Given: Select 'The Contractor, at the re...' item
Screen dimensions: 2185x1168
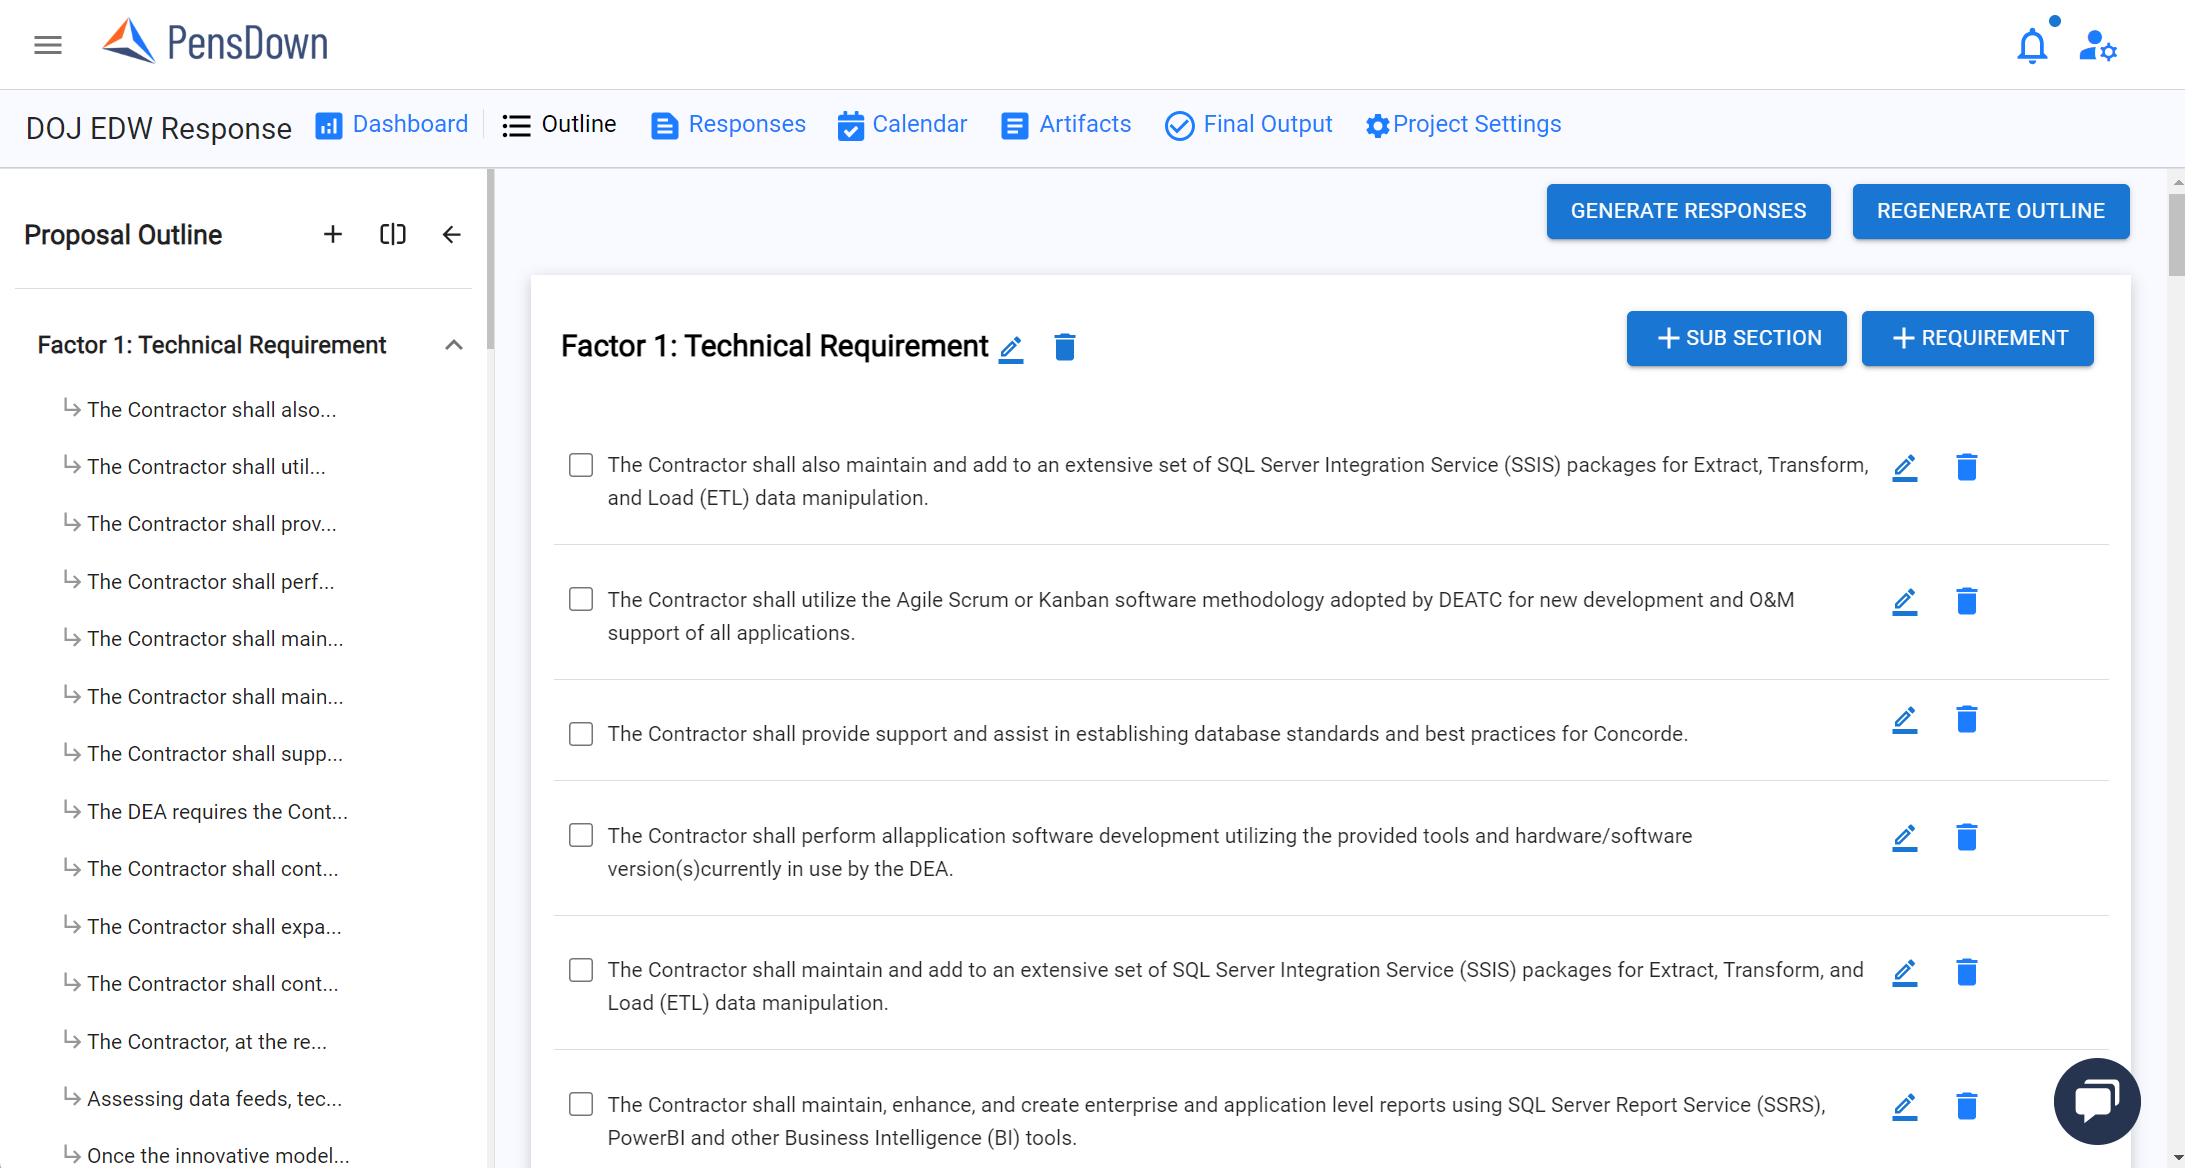Looking at the screenshot, I should tap(206, 1042).
